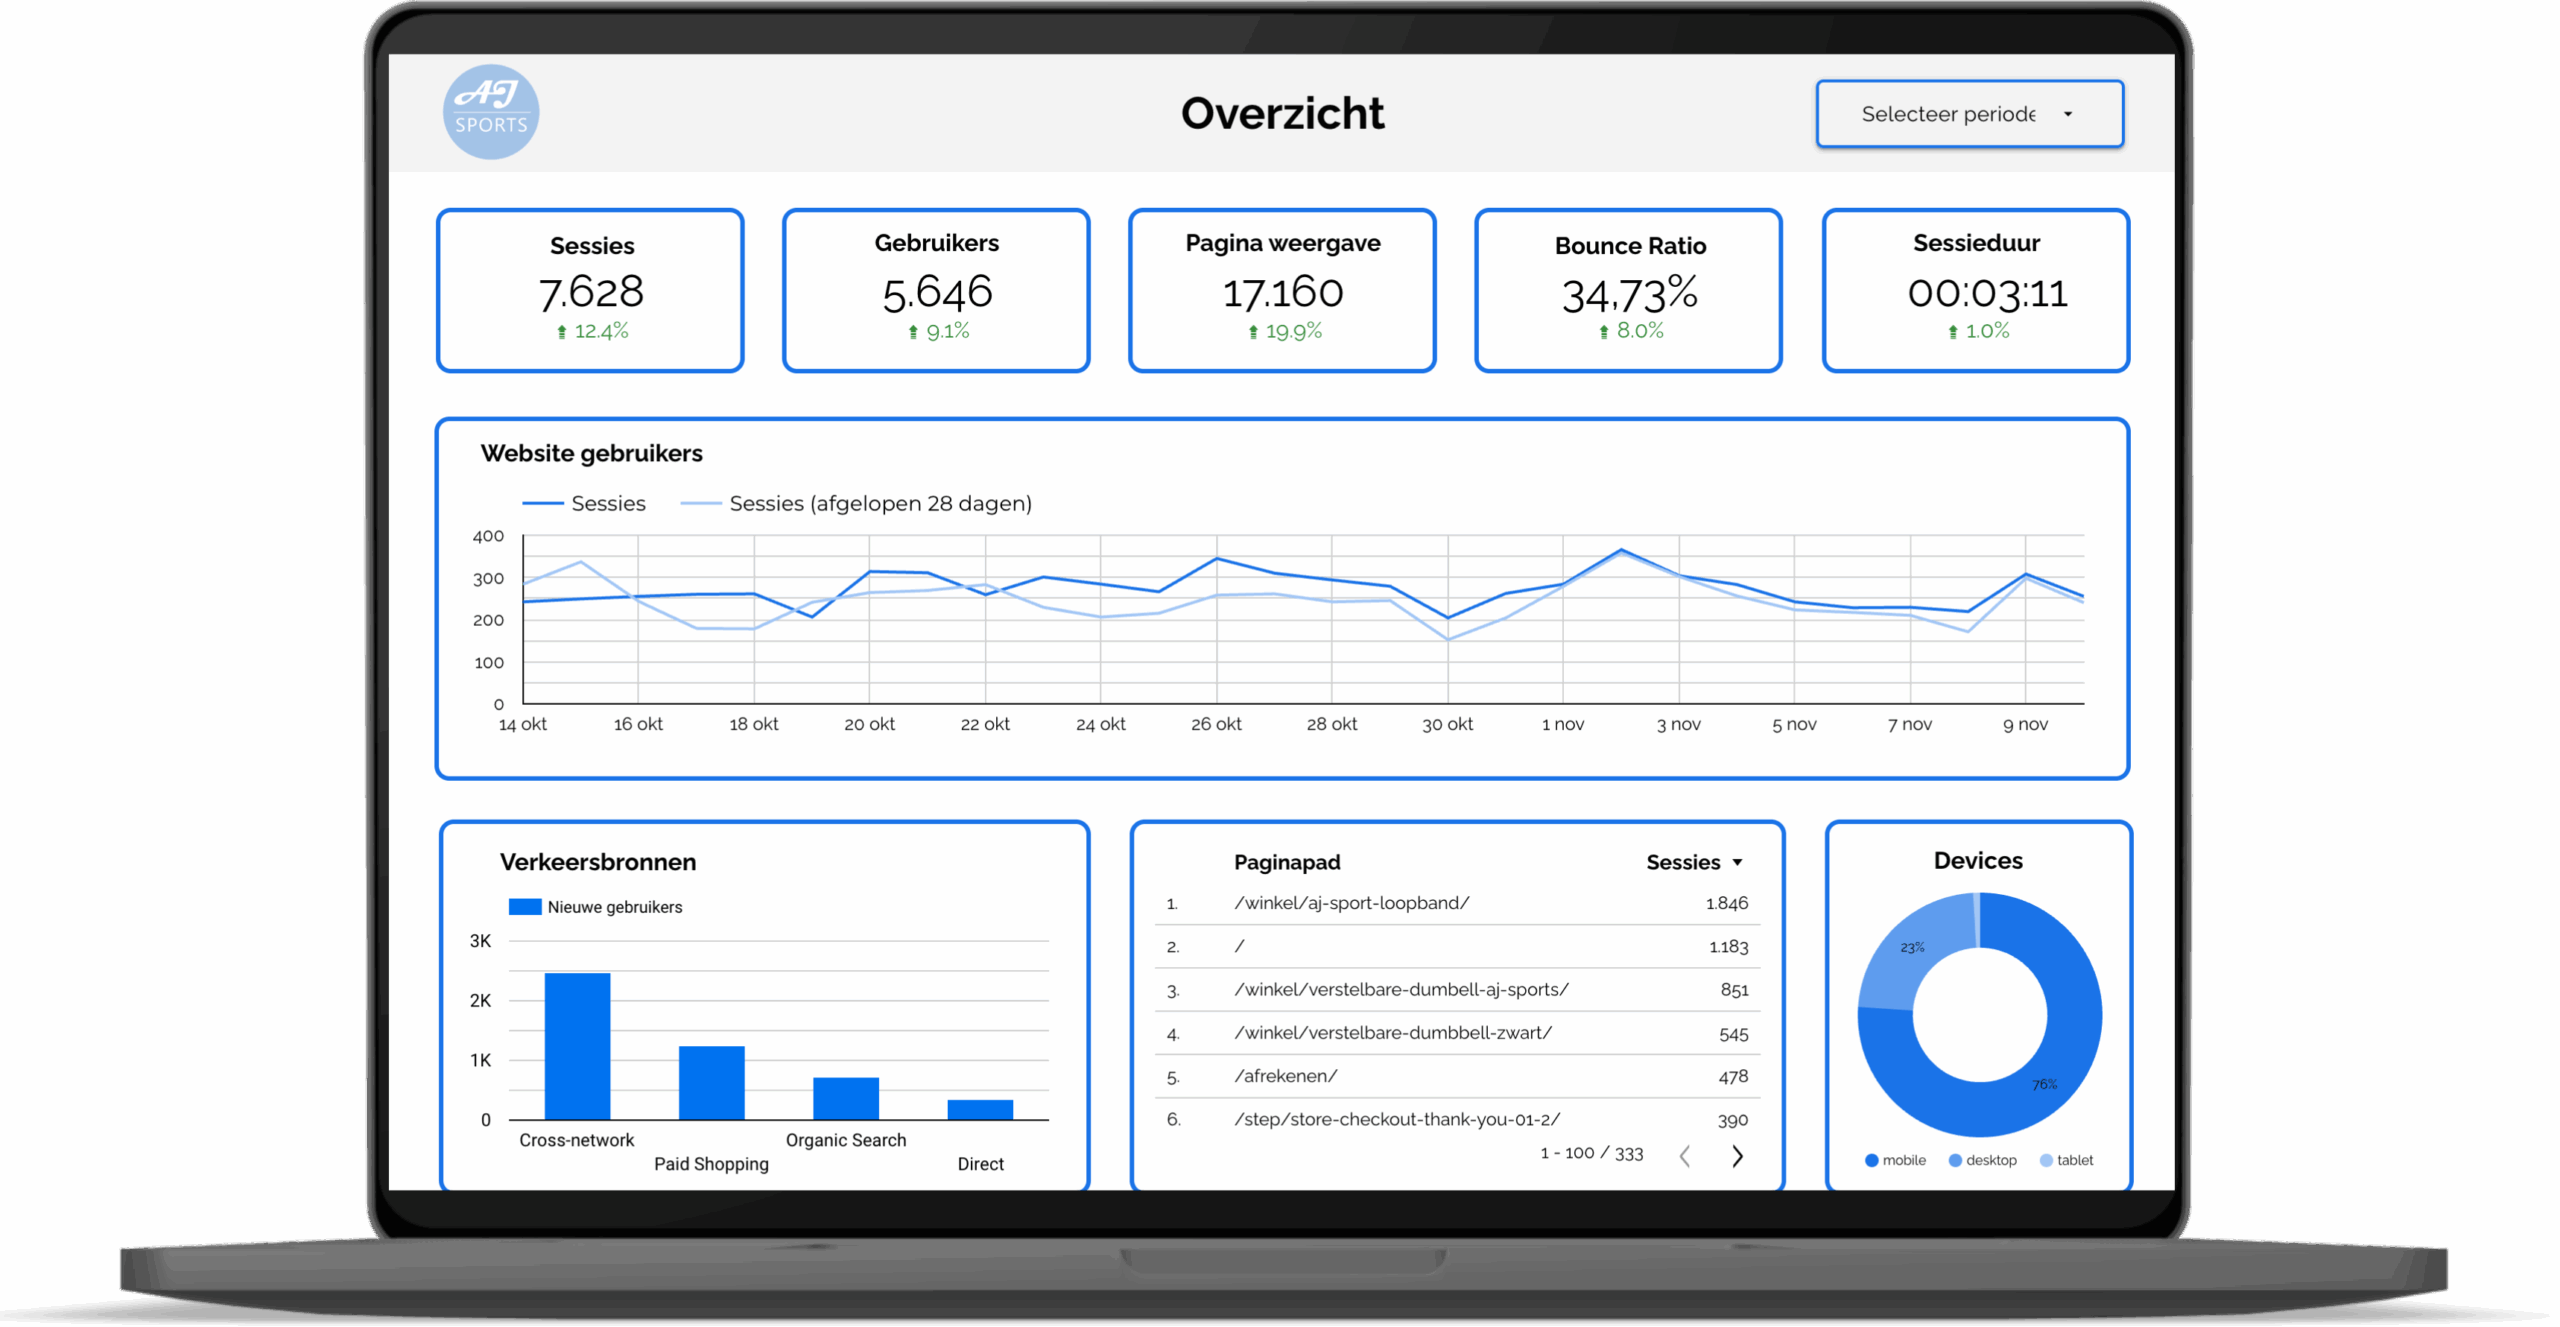Click the Paginapad column header
This screenshot has height=1327, width=2560.
tap(1286, 862)
